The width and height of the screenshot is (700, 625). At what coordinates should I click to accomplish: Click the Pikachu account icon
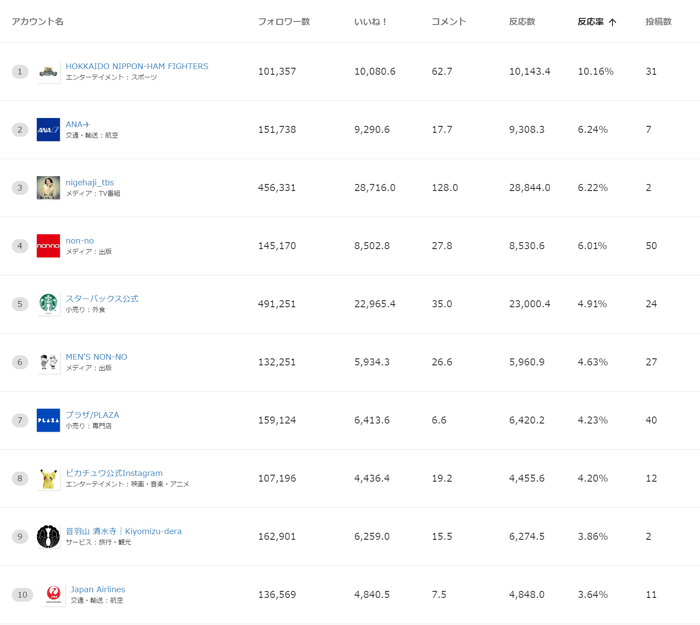coord(48,479)
